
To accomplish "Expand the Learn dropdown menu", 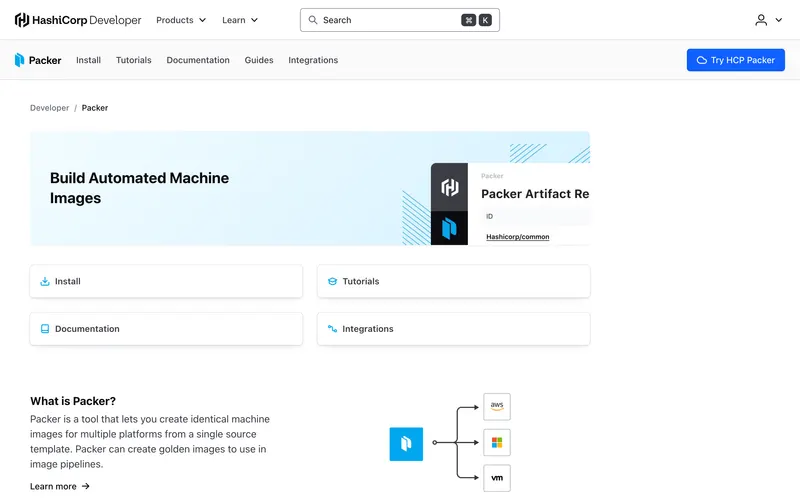I will 240,20.
